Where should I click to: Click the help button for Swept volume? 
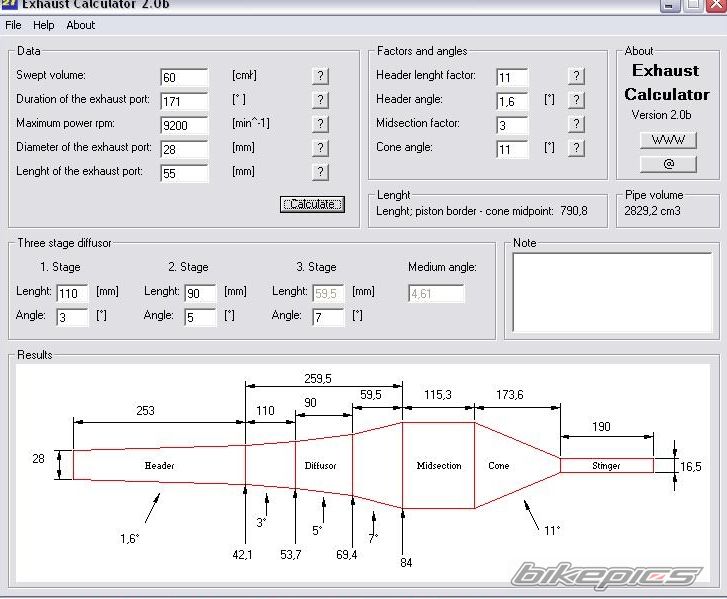320,76
